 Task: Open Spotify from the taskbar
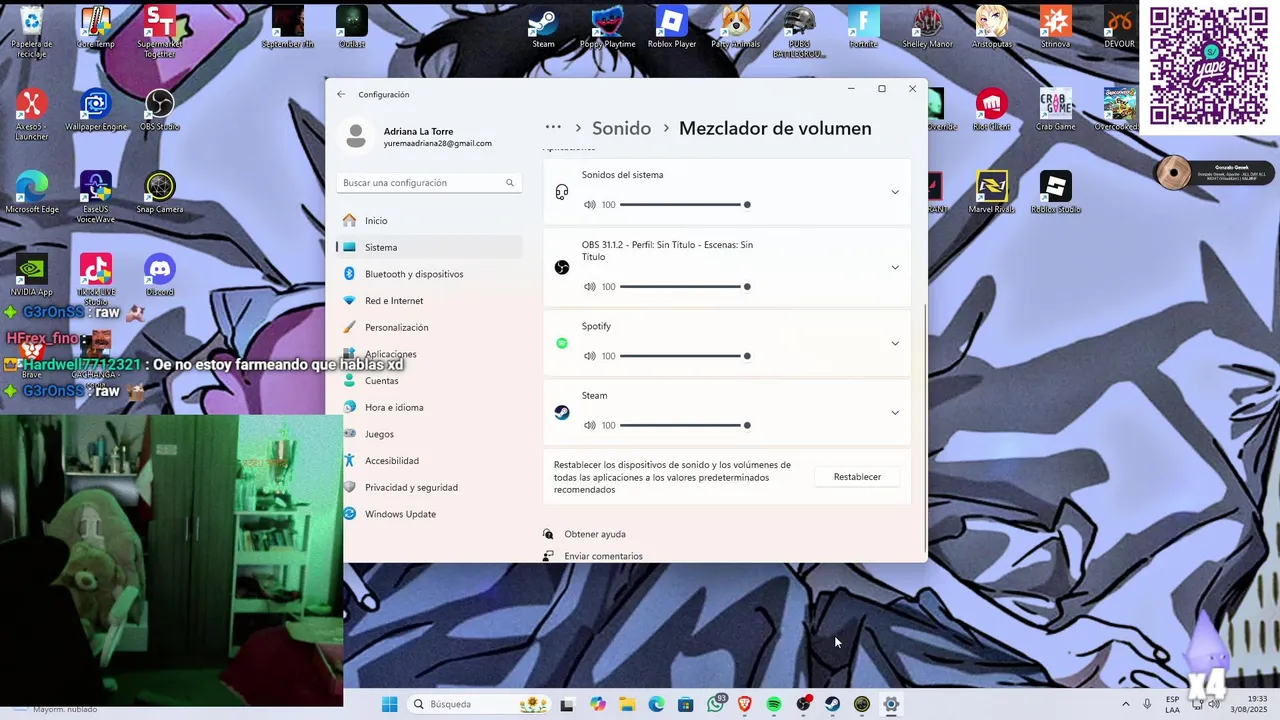pos(774,704)
